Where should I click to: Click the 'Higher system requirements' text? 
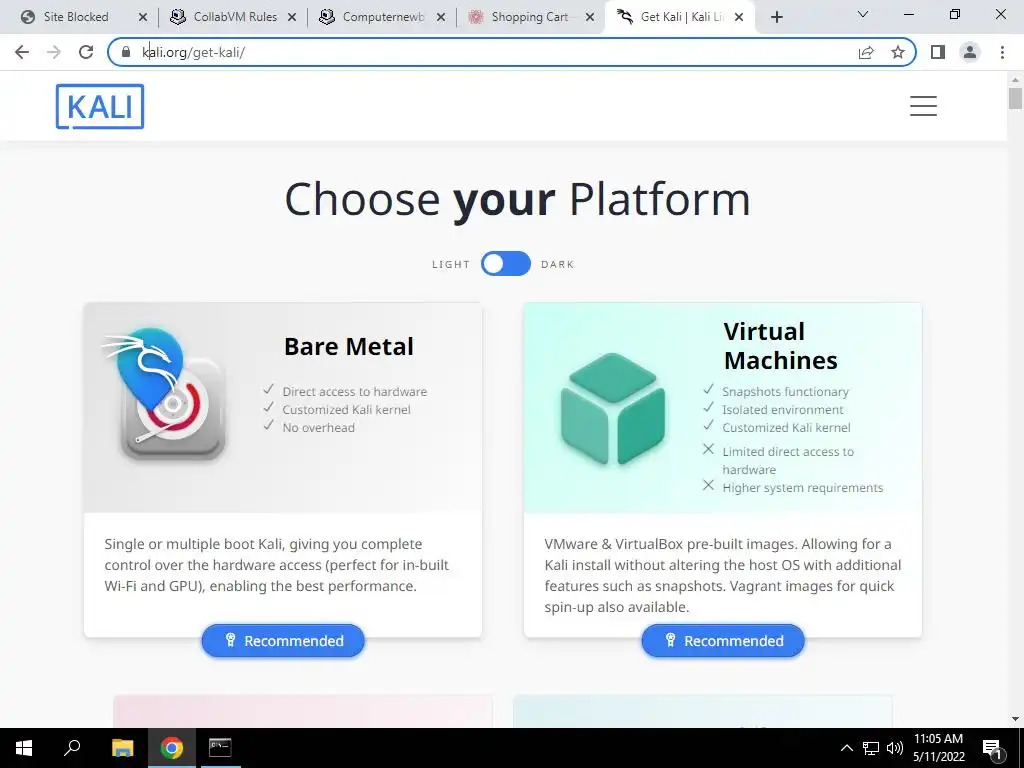(803, 488)
